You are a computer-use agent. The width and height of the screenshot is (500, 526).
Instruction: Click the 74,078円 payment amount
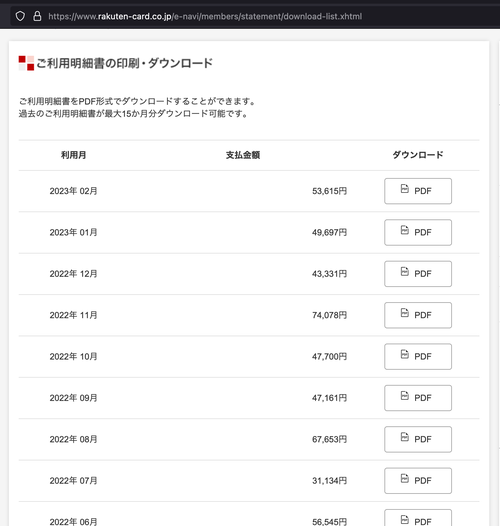coord(330,315)
